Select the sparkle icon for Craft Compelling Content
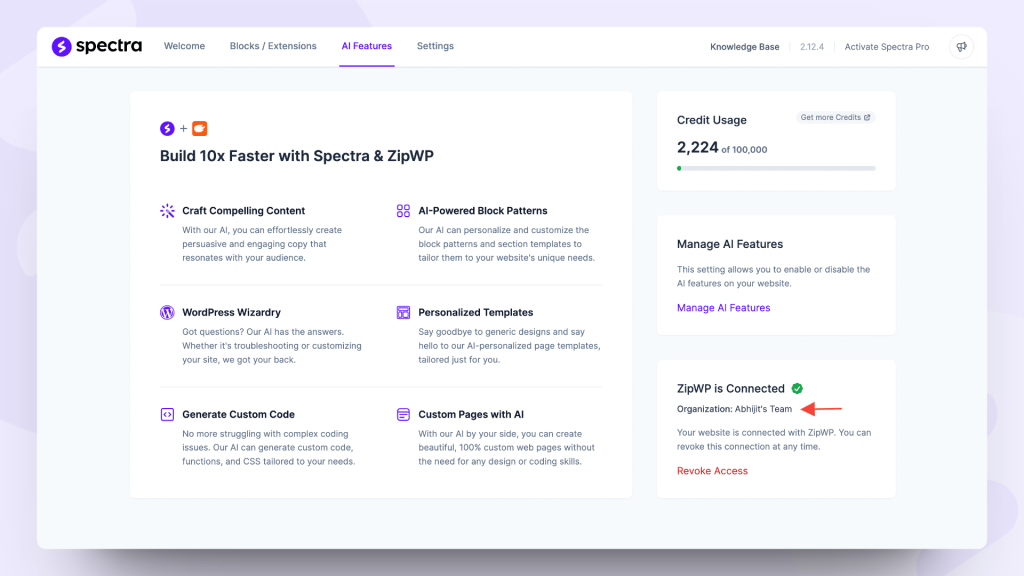Screen dimensions: 1024x576 tap(166, 211)
